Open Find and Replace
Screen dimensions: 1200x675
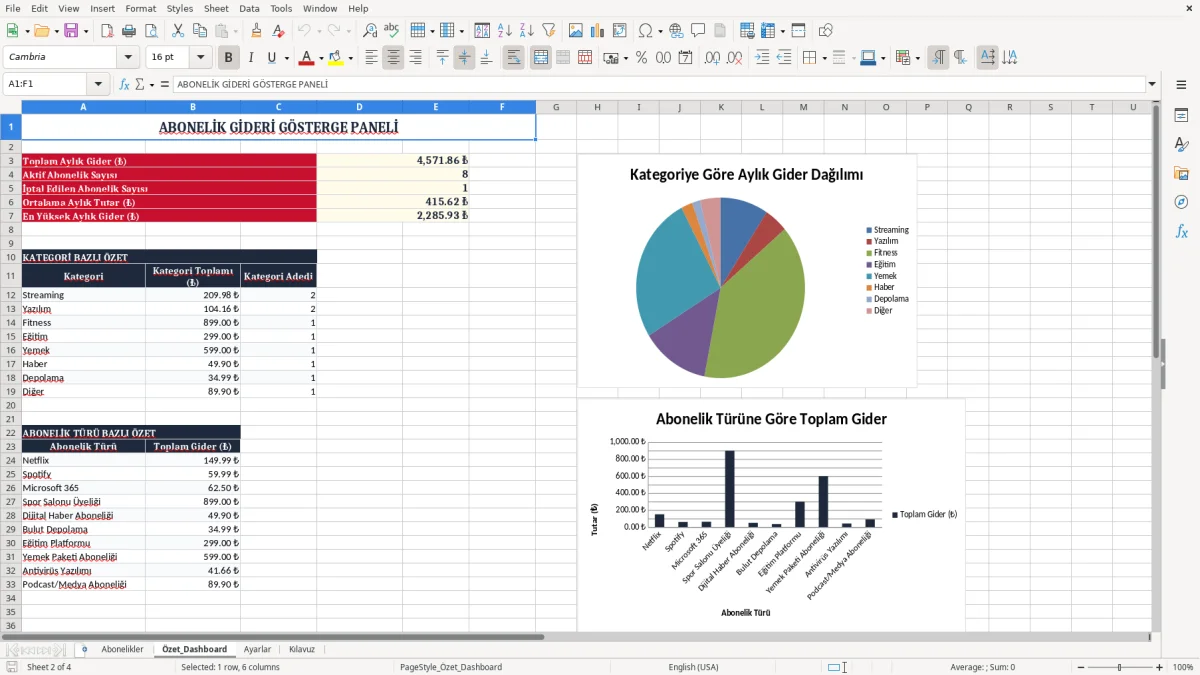[x=370, y=31]
